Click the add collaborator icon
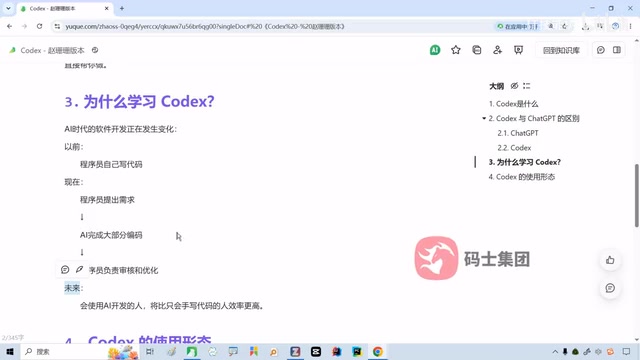The image size is (640, 360). click(x=497, y=50)
